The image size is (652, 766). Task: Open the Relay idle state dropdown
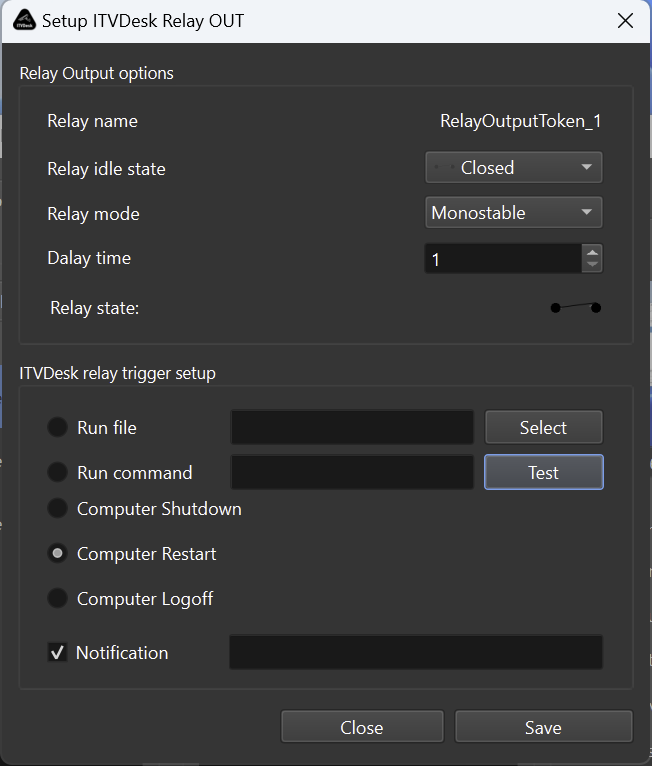514,168
